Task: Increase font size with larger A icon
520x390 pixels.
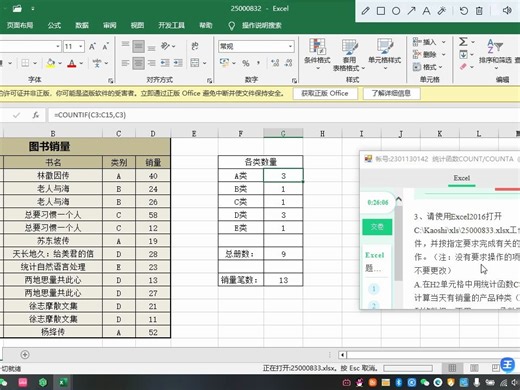Action: coord(92,46)
